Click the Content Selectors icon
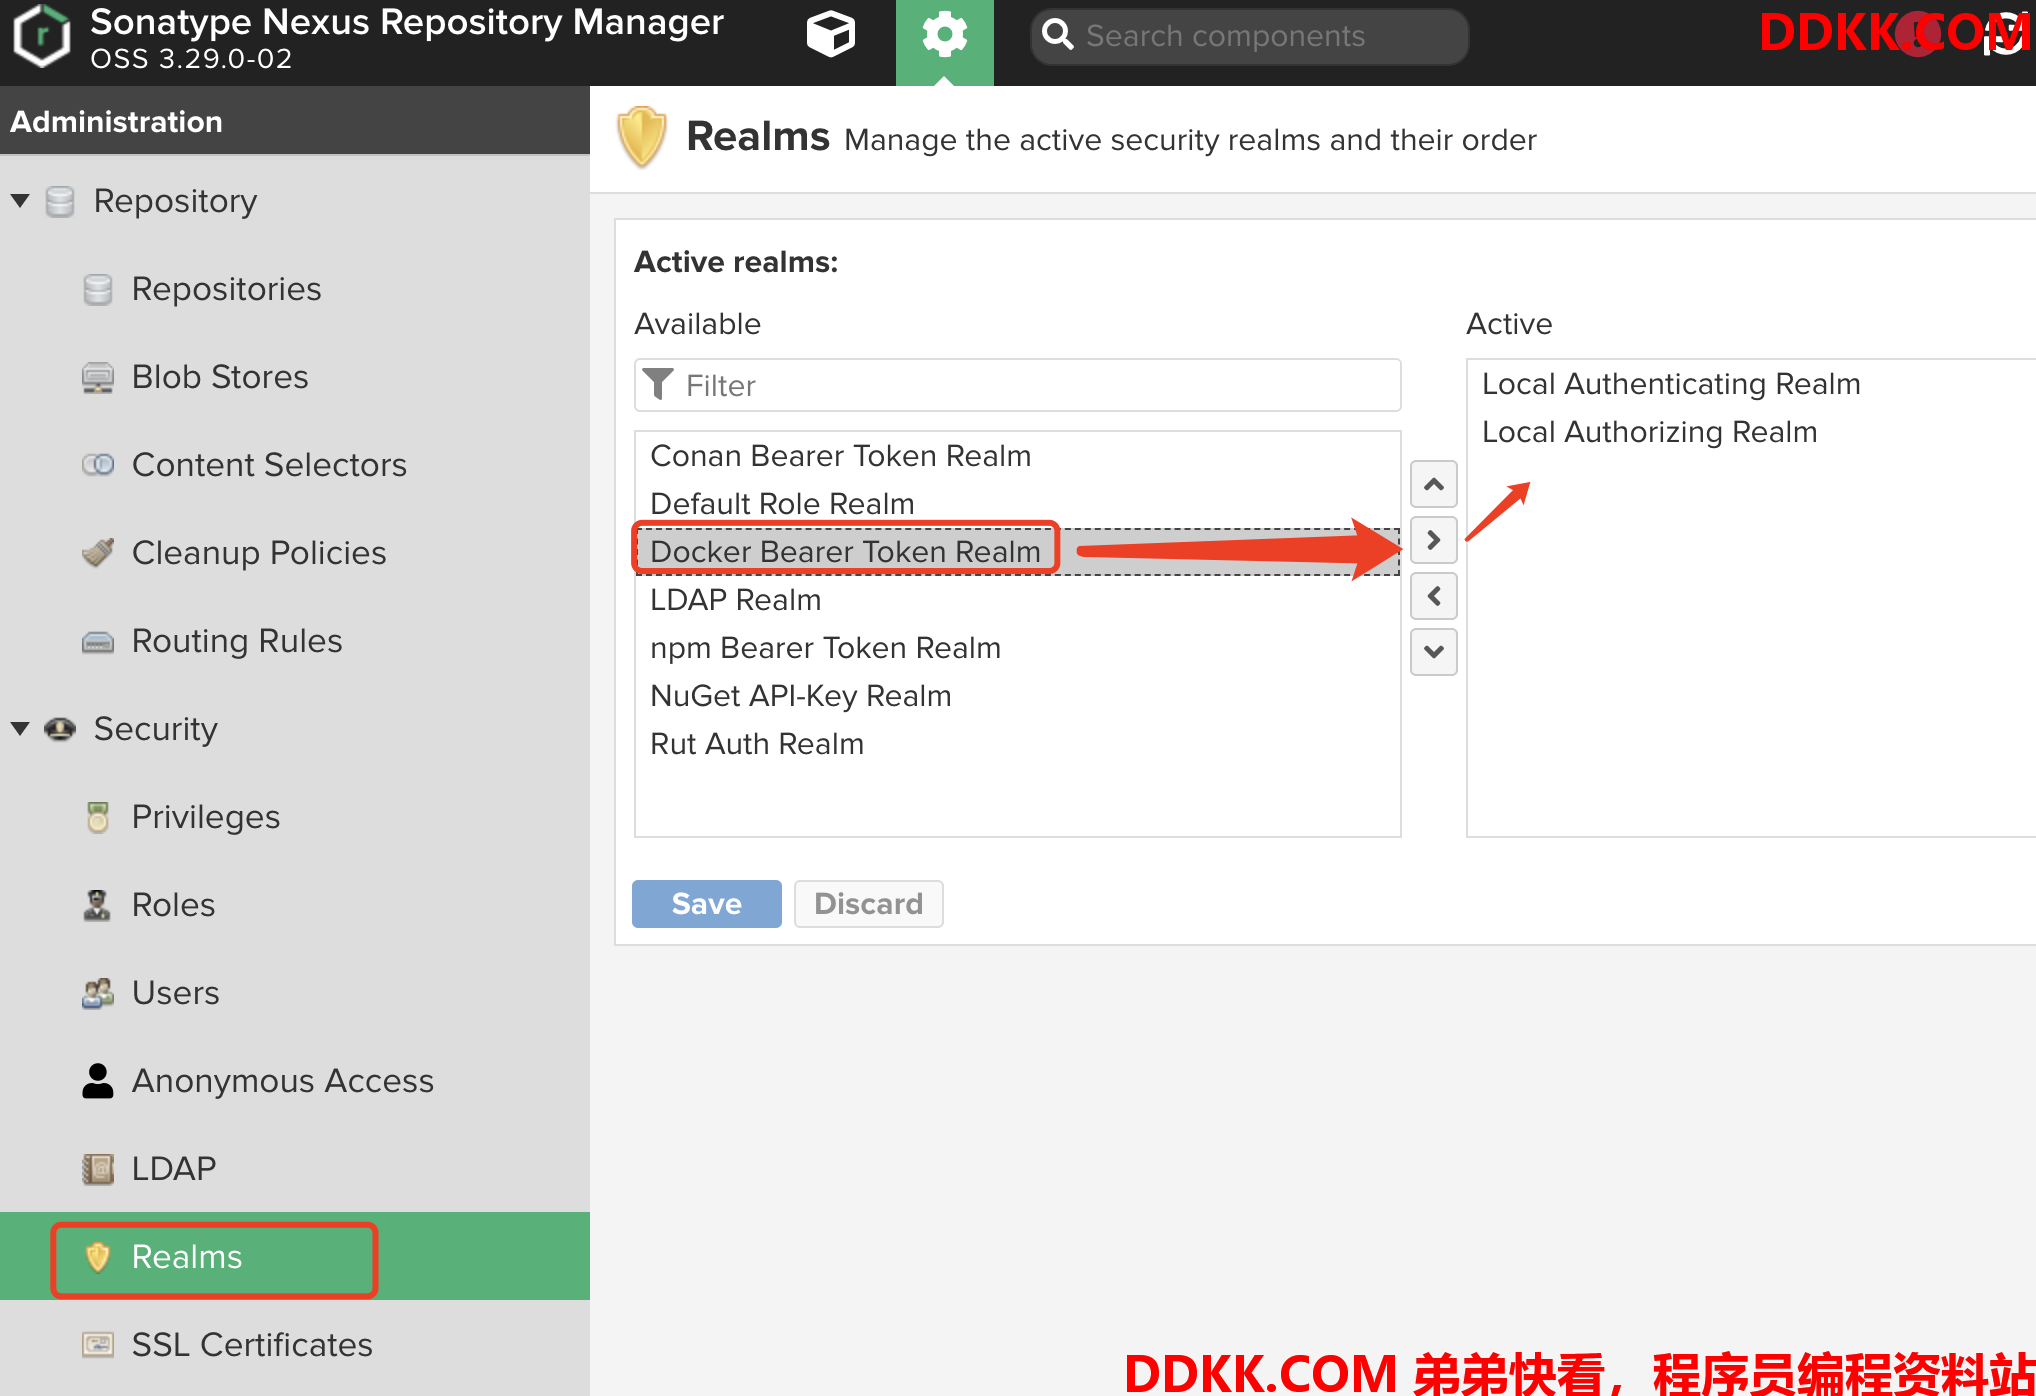 click(x=98, y=465)
